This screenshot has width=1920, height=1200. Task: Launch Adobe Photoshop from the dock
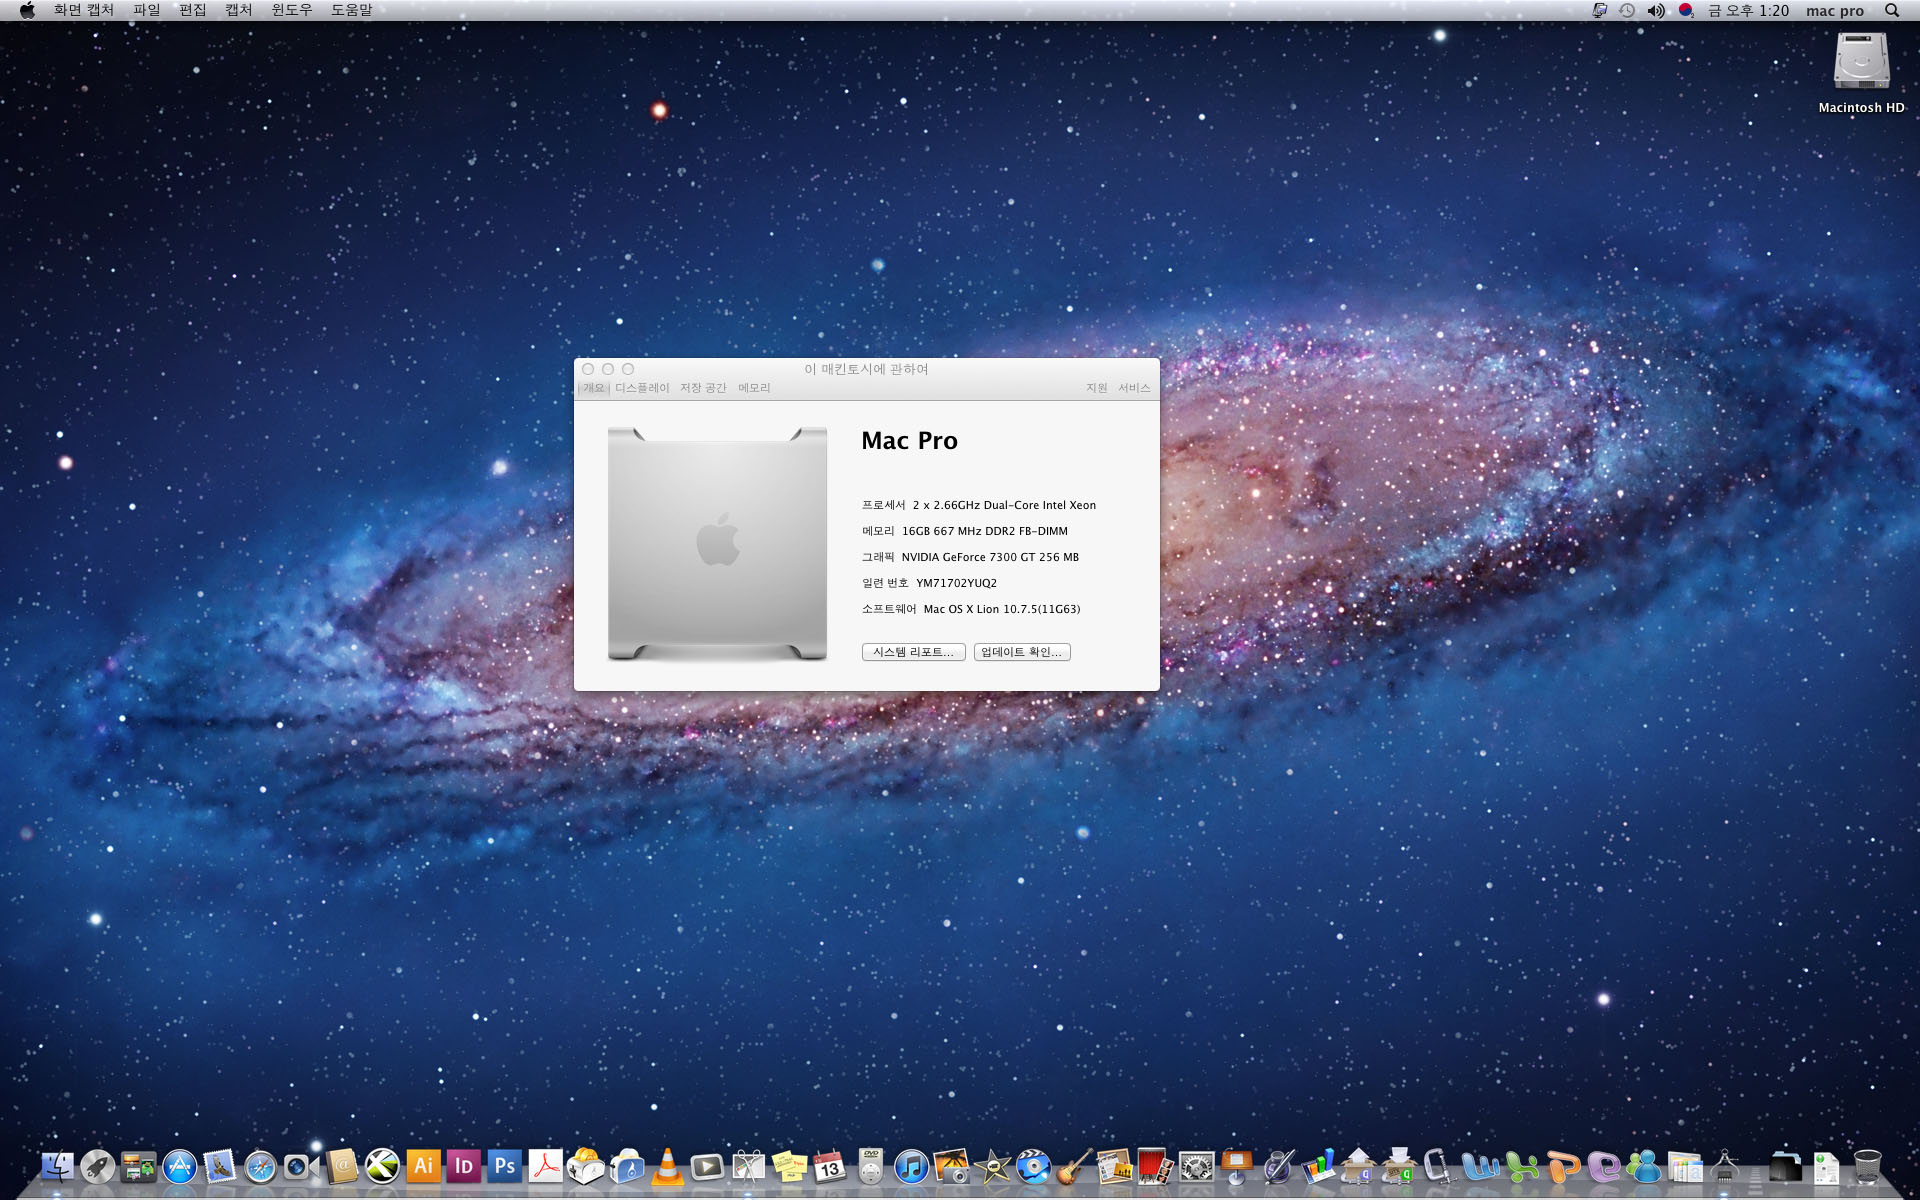505,1166
